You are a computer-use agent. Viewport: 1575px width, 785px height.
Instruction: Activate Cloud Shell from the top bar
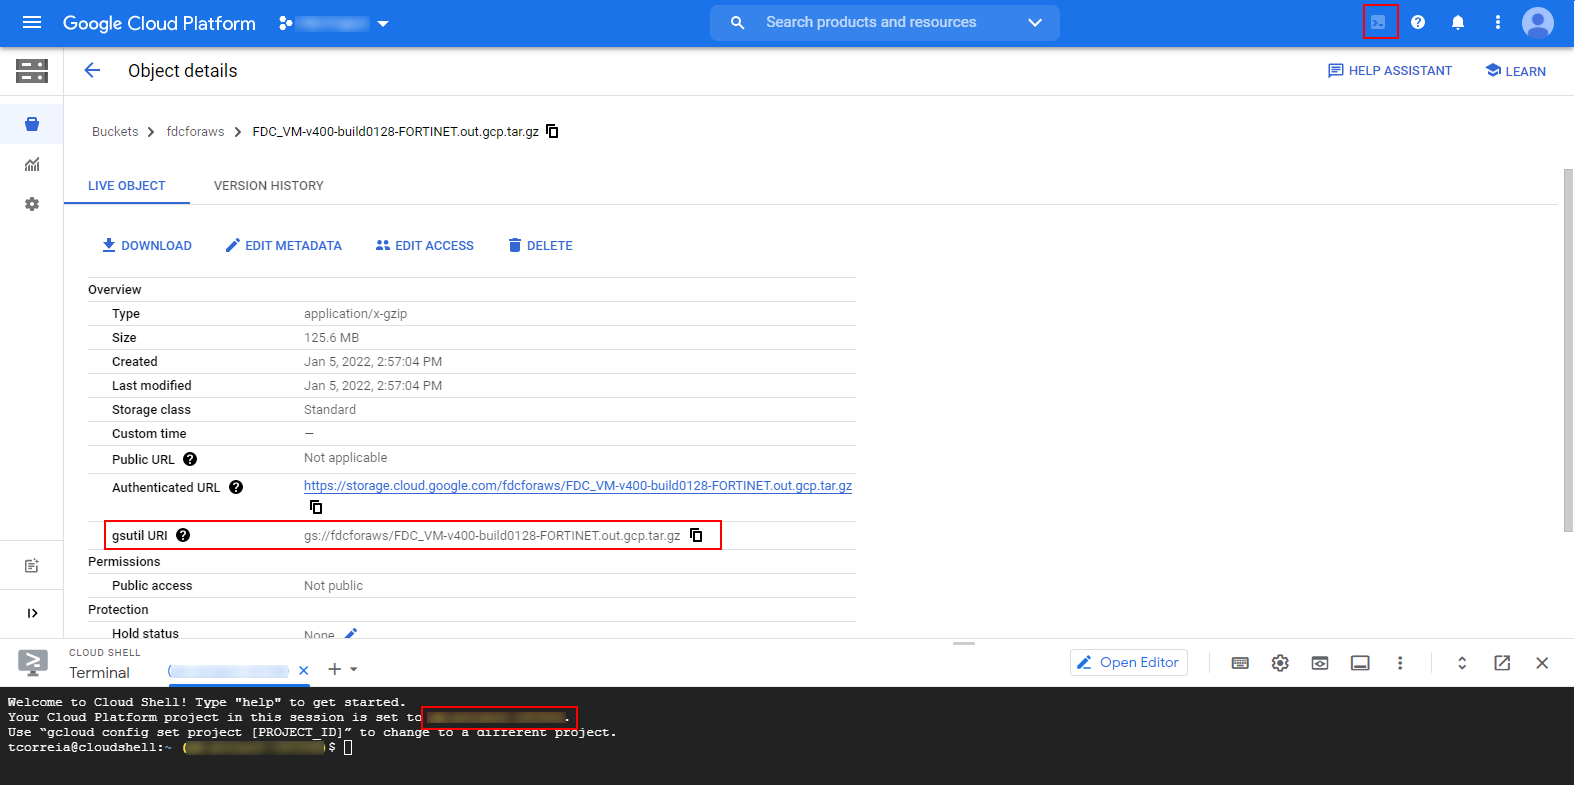coord(1379,22)
